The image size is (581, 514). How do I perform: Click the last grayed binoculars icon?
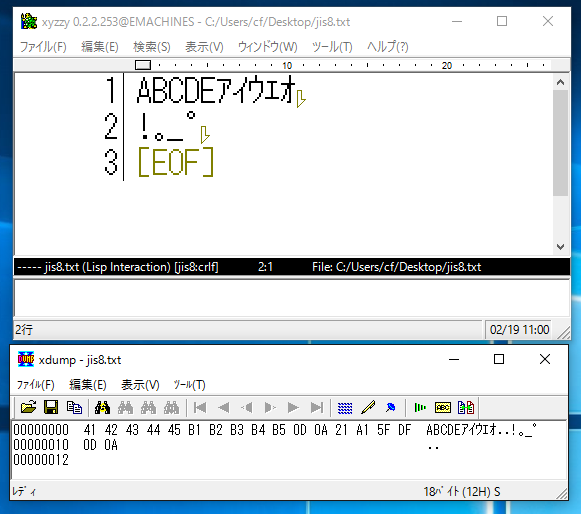(171, 407)
